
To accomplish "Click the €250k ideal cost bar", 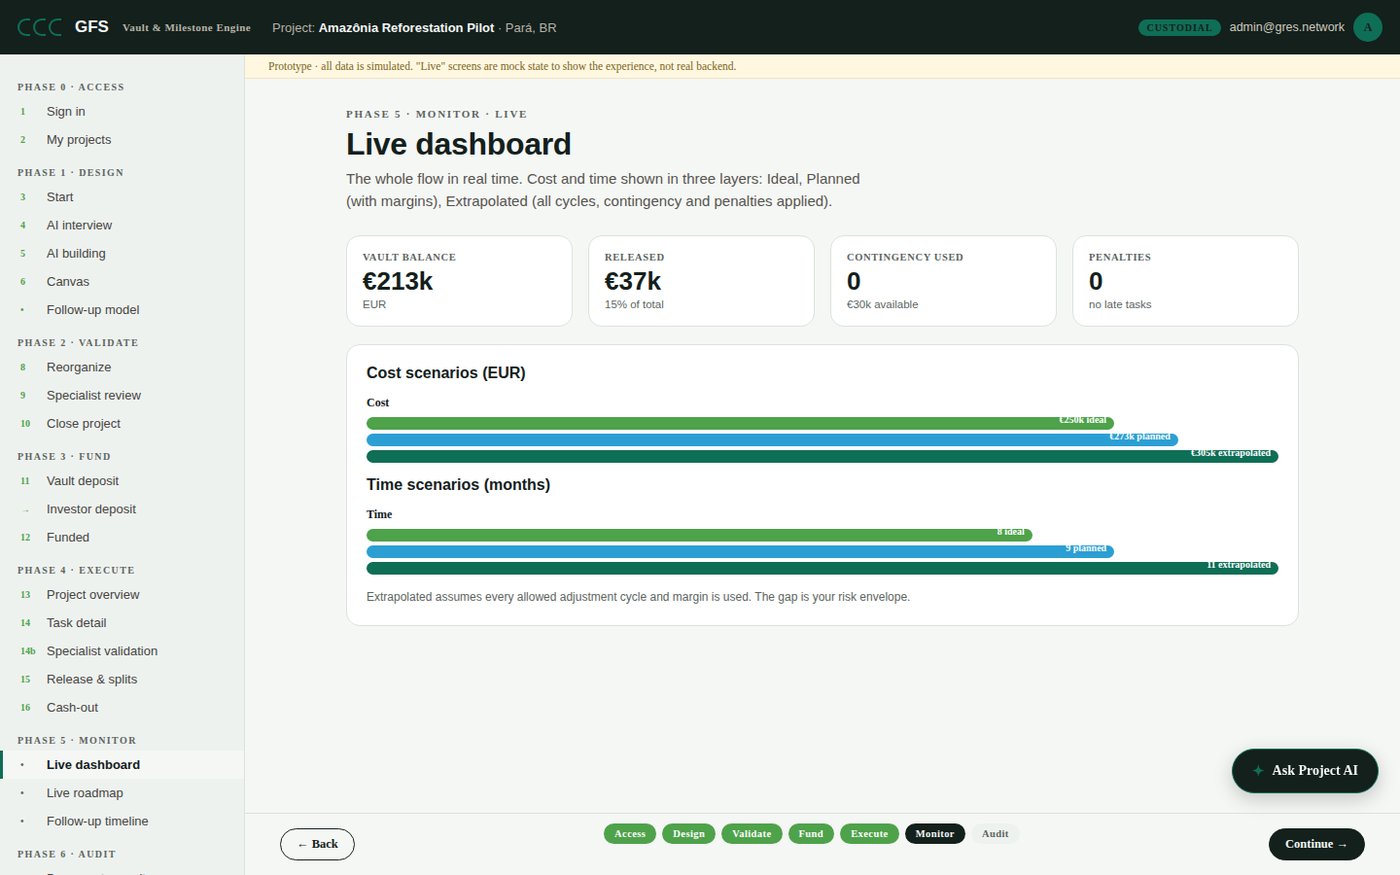I will pyautogui.click(x=740, y=423).
